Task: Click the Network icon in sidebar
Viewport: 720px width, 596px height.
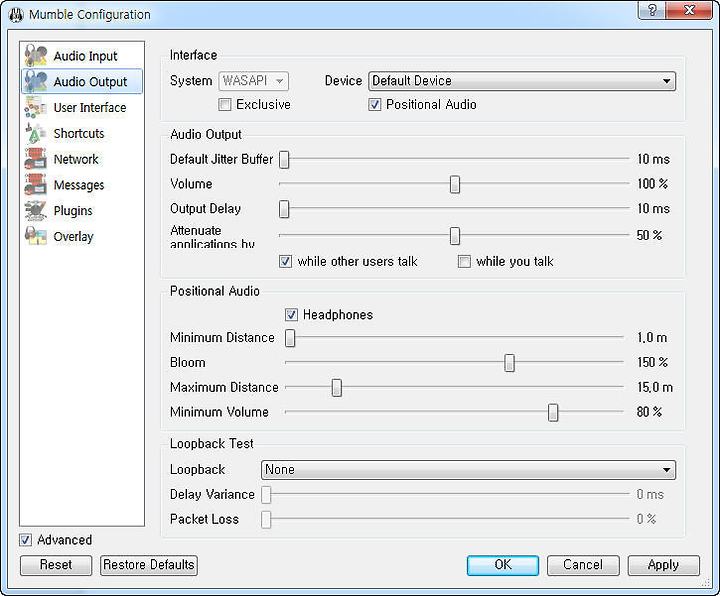Action: [36, 159]
